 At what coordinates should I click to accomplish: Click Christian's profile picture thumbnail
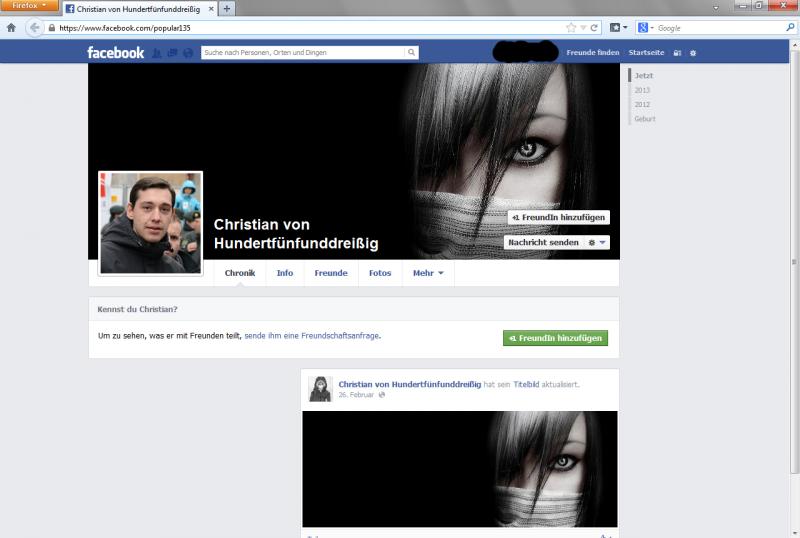coord(150,222)
